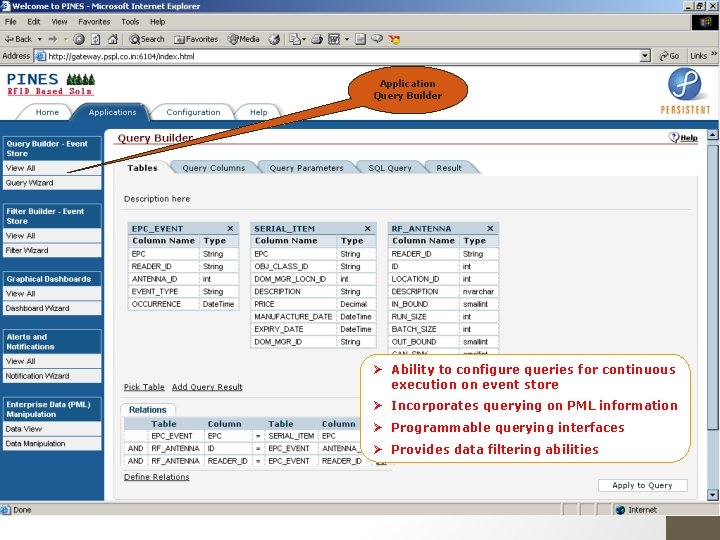Open Filter Wizard in the sidebar
This screenshot has width=720, height=540.
point(52,250)
